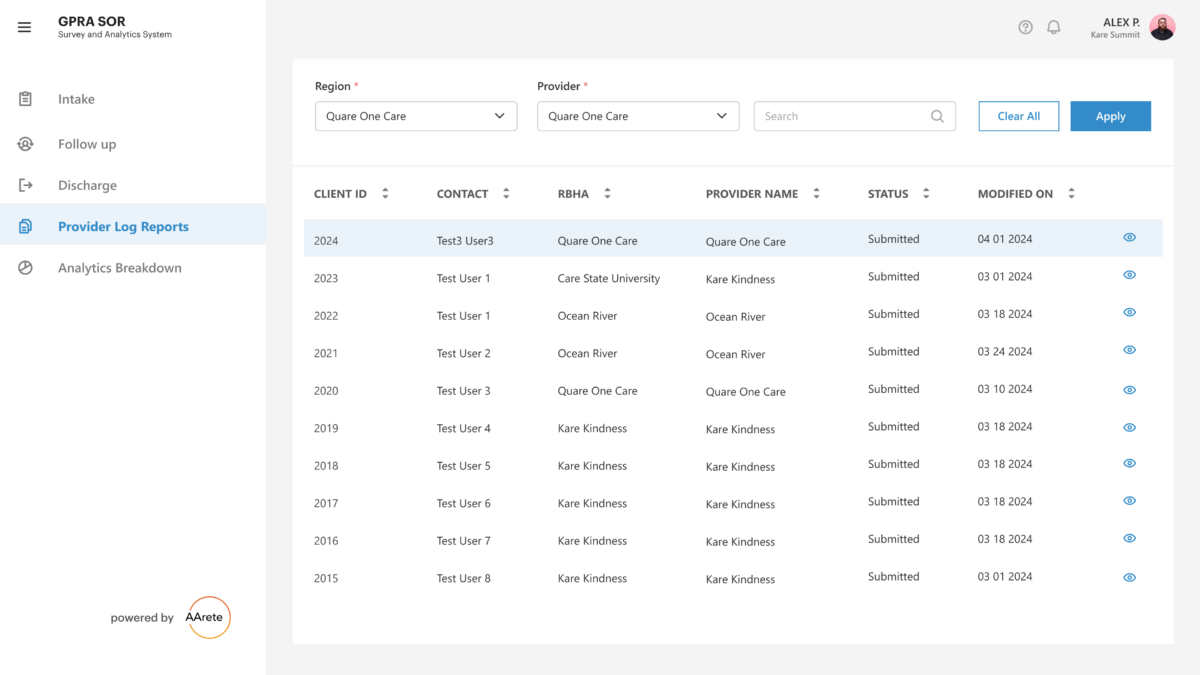
Task: Sort the table by CLIENT ID
Action: 384,193
